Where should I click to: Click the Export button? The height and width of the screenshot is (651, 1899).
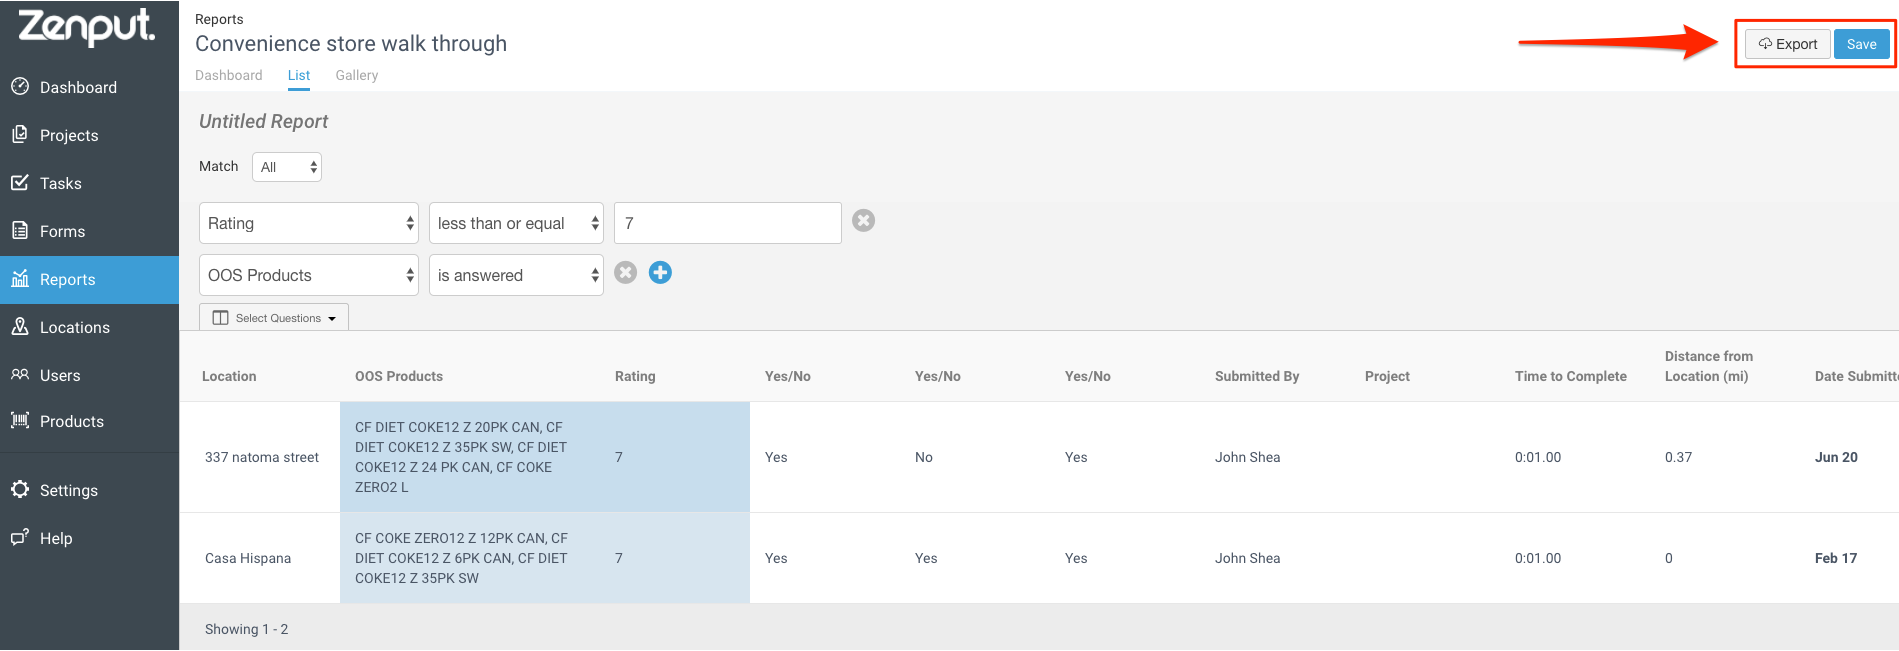click(x=1788, y=44)
